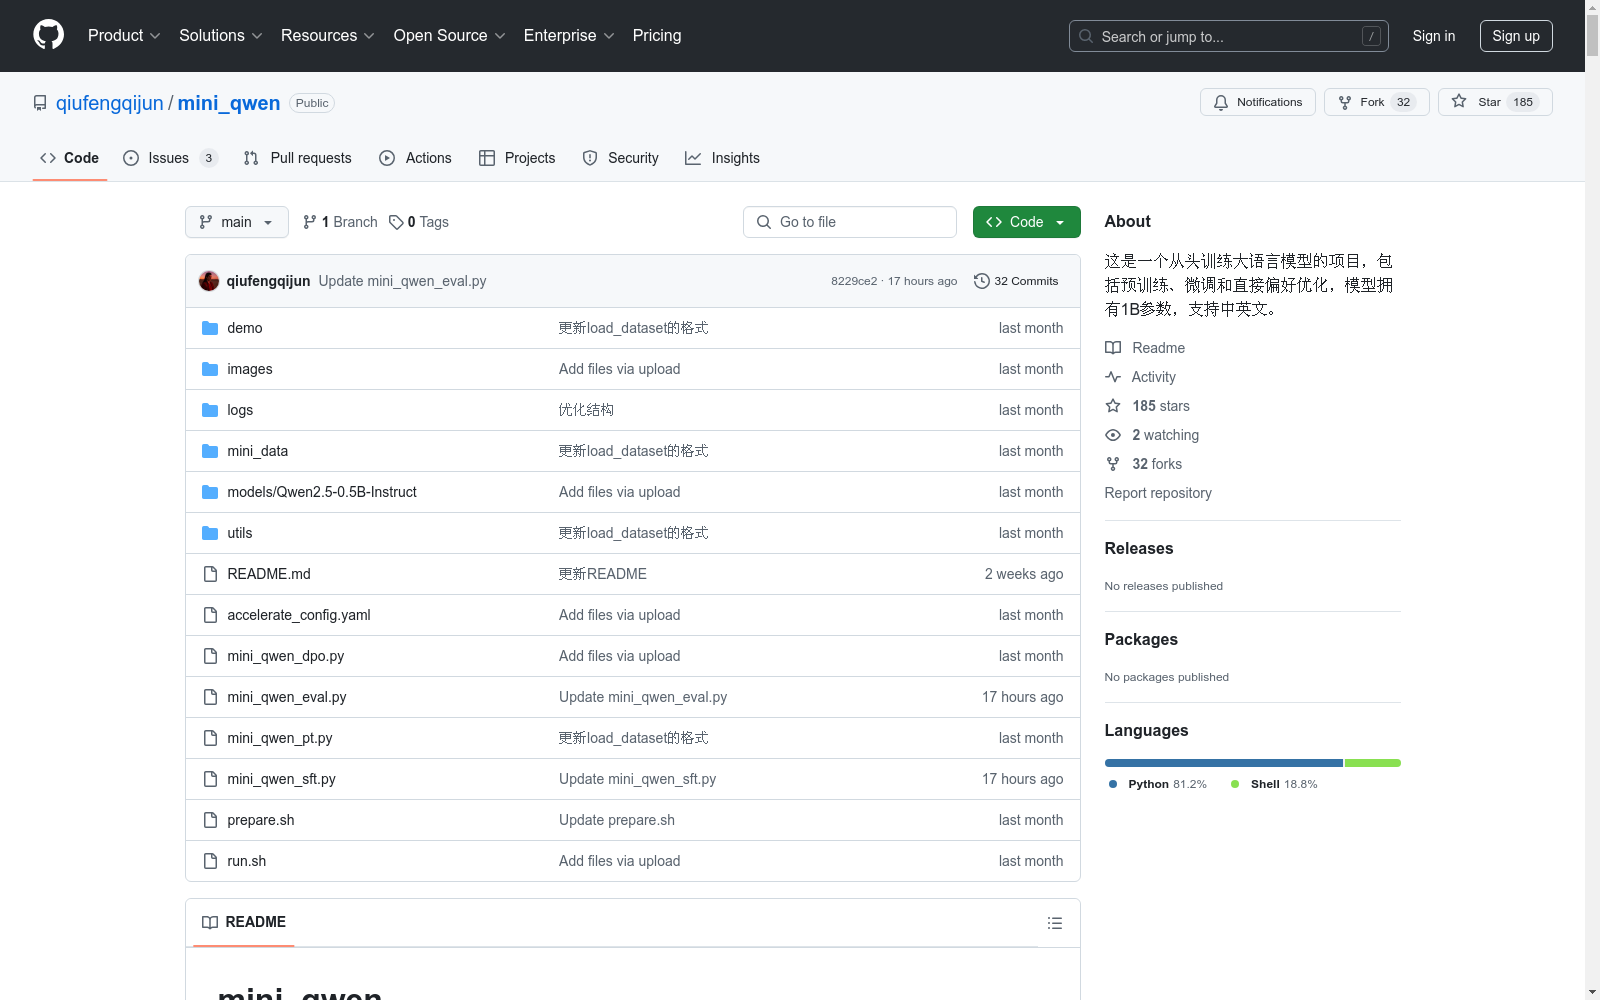The height and width of the screenshot is (1000, 1600).
Task: Switch to the Issues tab
Action: tap(170, 158)
